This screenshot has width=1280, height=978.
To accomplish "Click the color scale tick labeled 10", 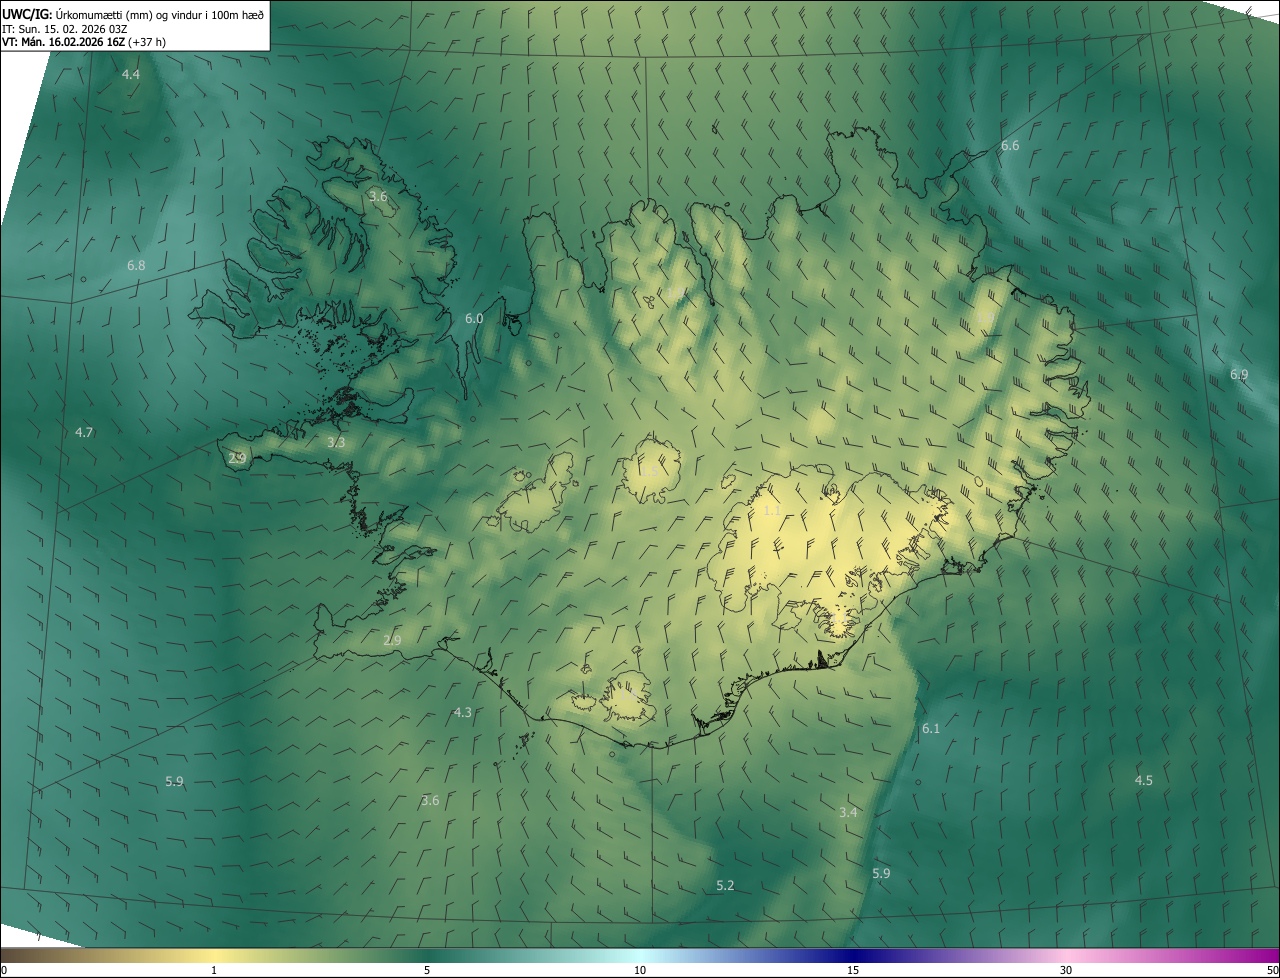I will 640,970.
